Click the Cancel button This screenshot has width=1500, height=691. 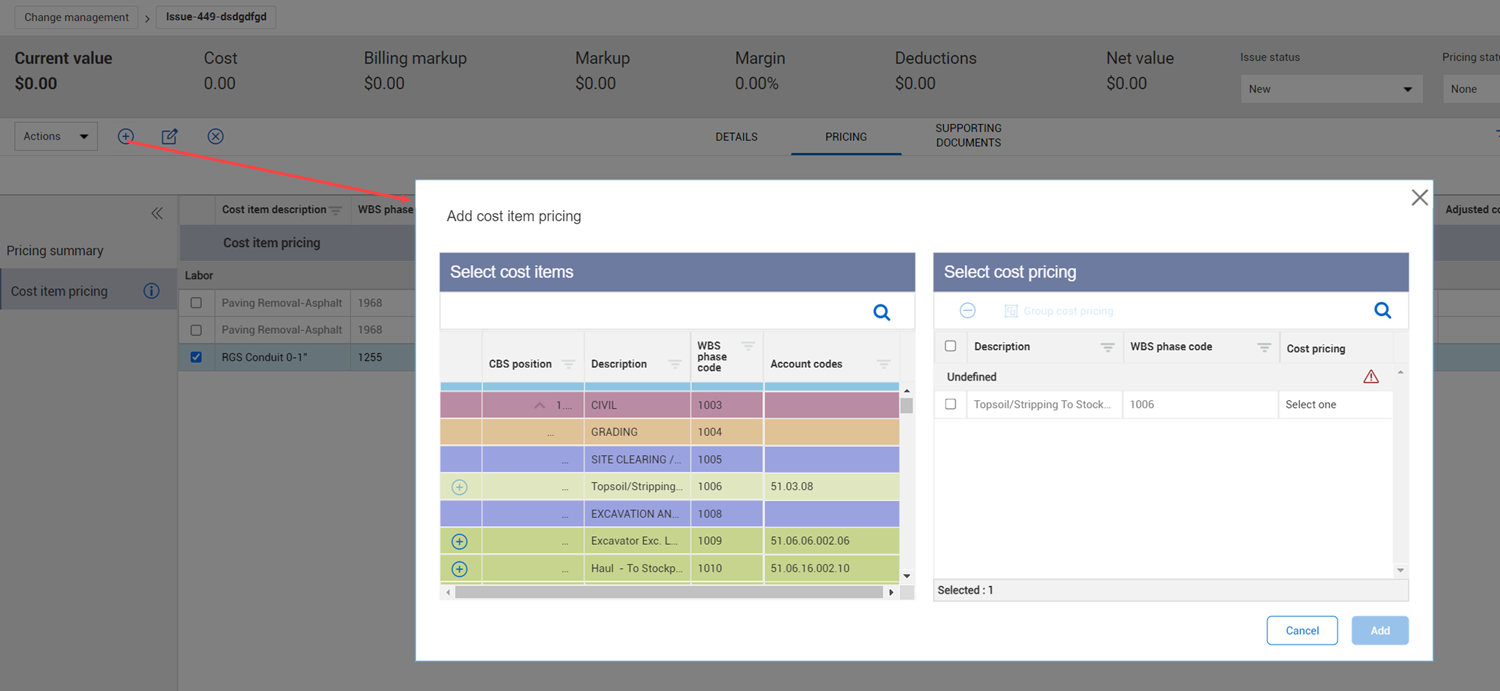pos(1301,630)
